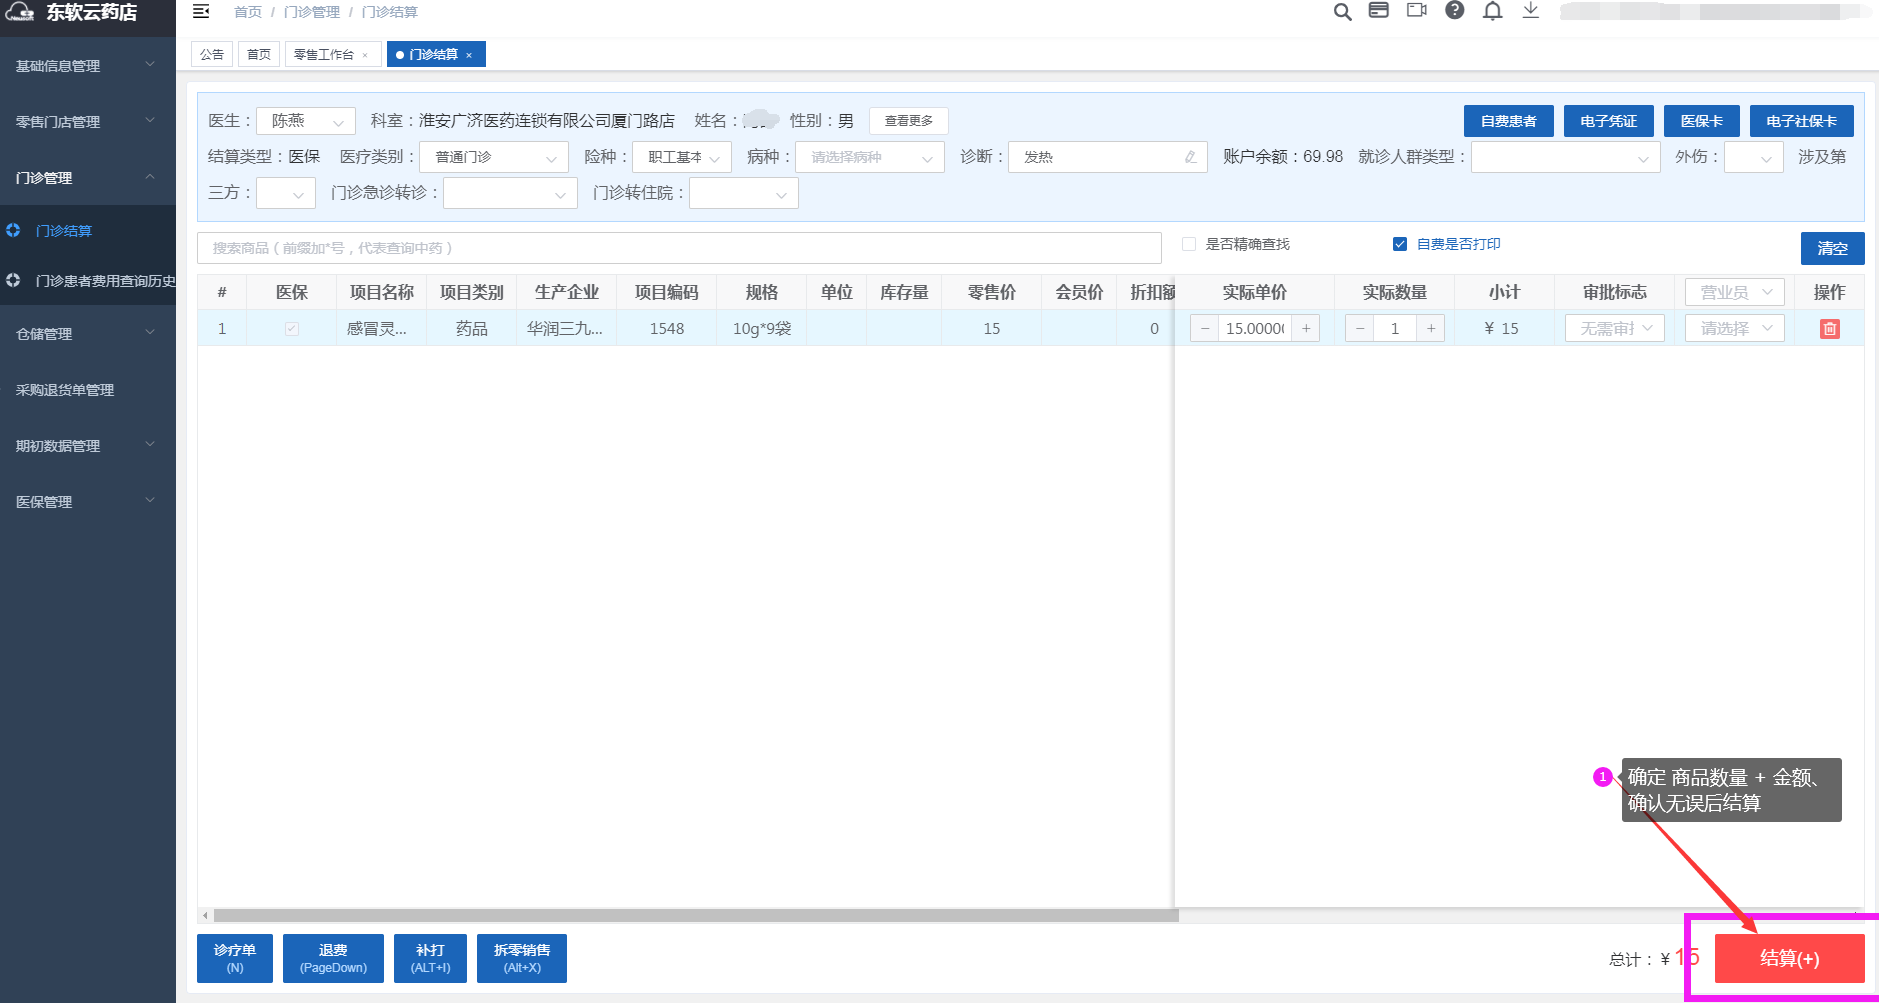Click the card icon in top header

click(1378, 11)
